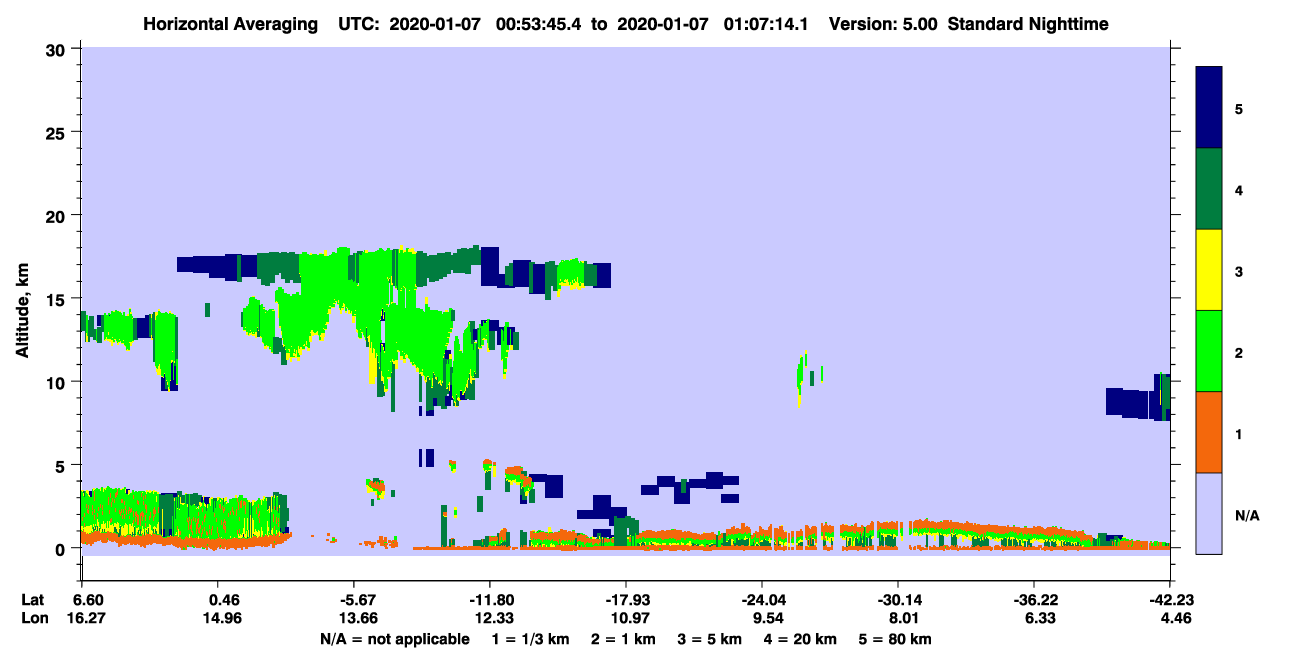
Task: Click colorbar label '2'
Action: tap(1239, 352)
